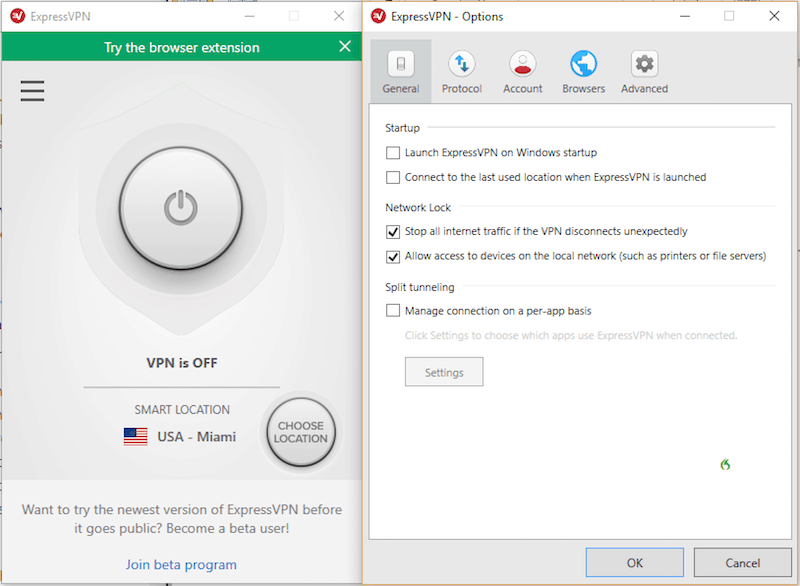
Task: Click the Startup section heading
Action: (x=402, y=128)
